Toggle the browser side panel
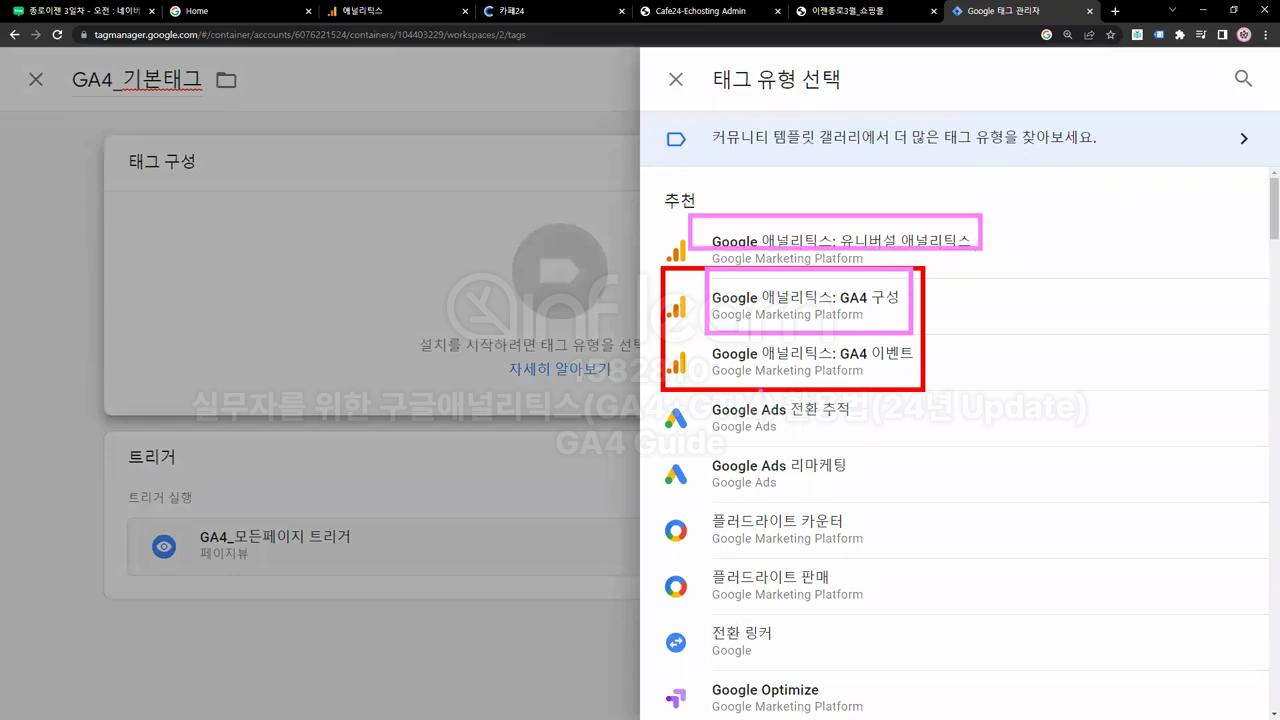Viewport: 1280px width, 720px height. (1222, 34)
